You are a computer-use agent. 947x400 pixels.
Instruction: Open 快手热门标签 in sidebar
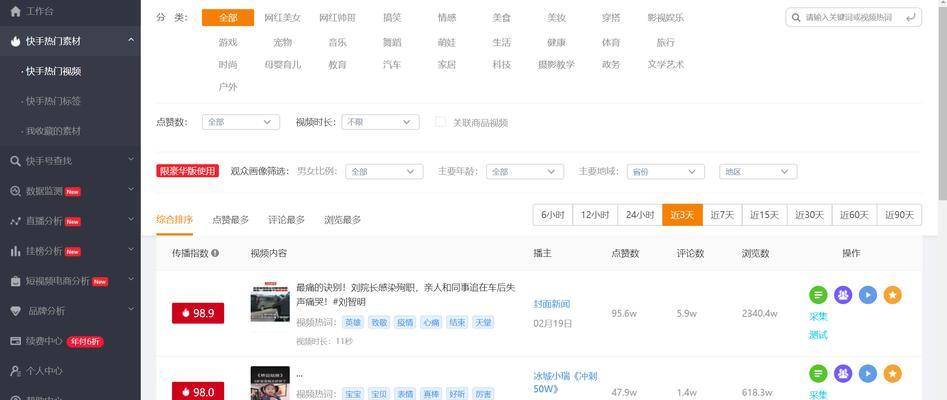53,102
